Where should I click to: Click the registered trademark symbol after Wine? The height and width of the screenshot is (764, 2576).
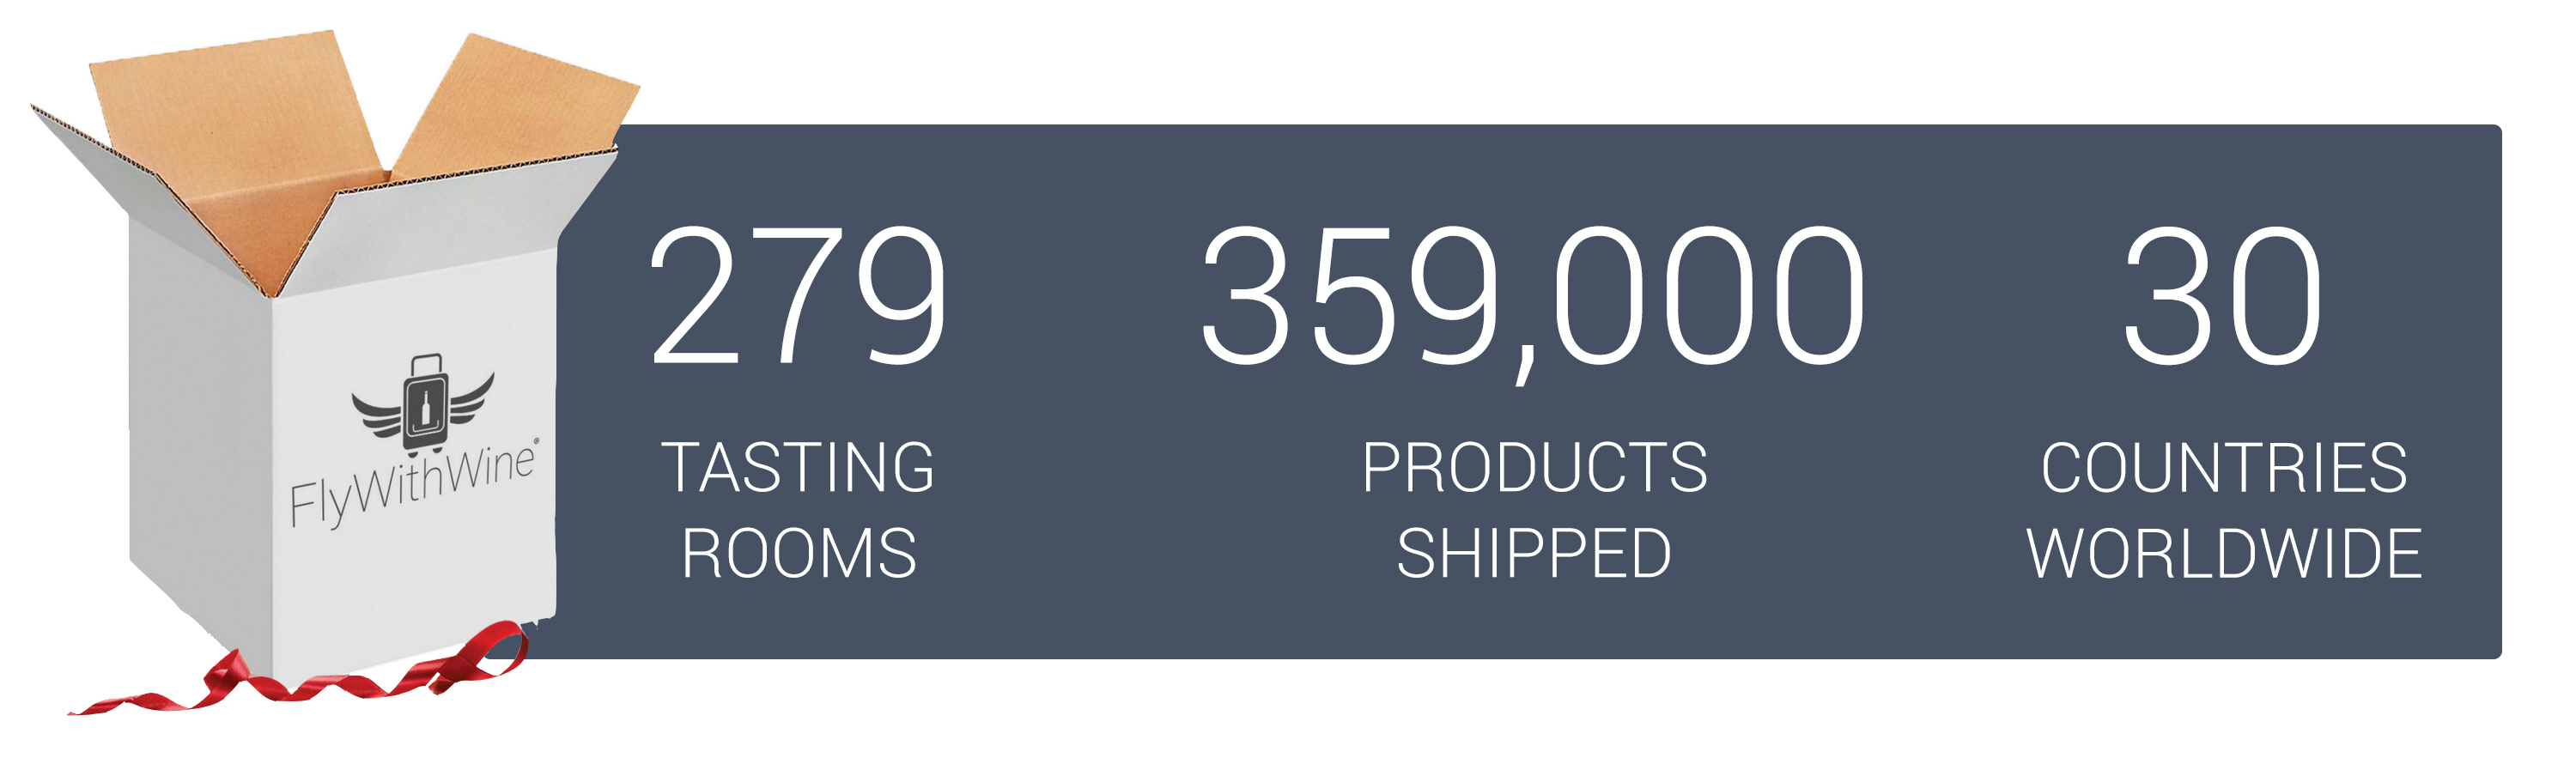click(x=536, y=441)
